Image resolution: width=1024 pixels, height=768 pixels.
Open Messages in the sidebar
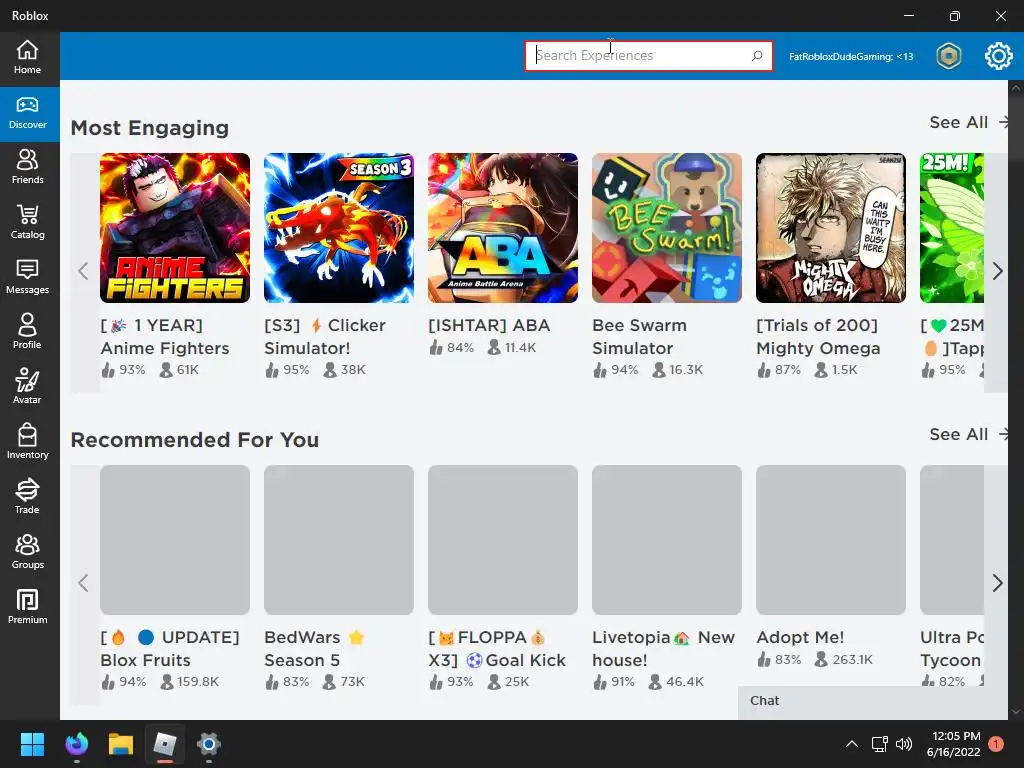pos(27,278)
